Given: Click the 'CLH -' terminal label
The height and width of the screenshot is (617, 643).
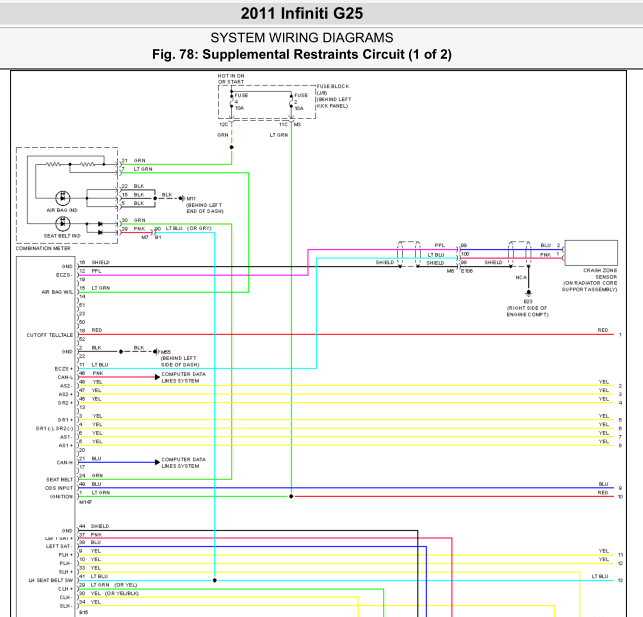Looking at the screenshot, I should click(x=66, y=597).
